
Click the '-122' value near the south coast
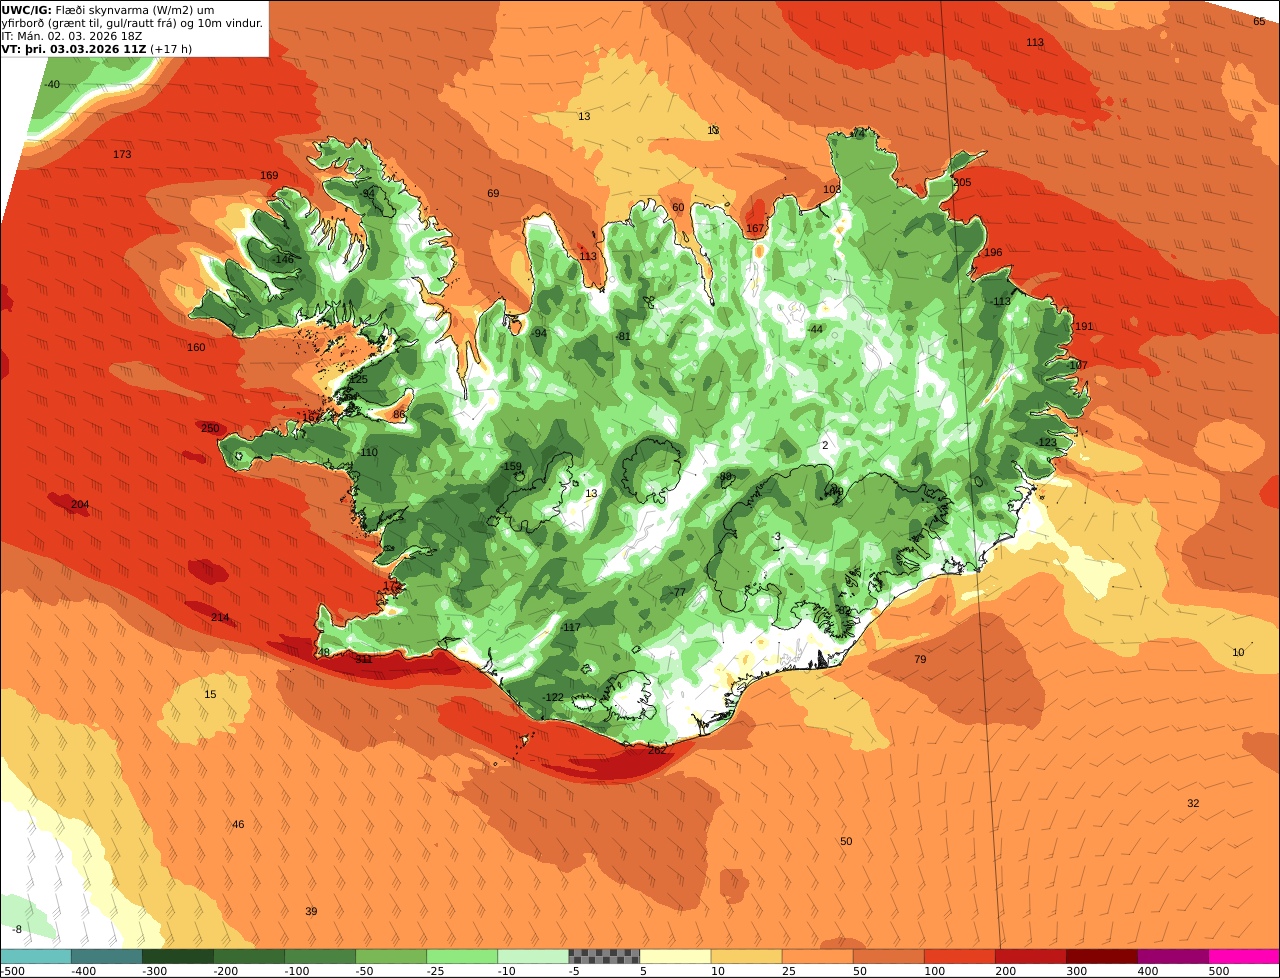[553, 697]
